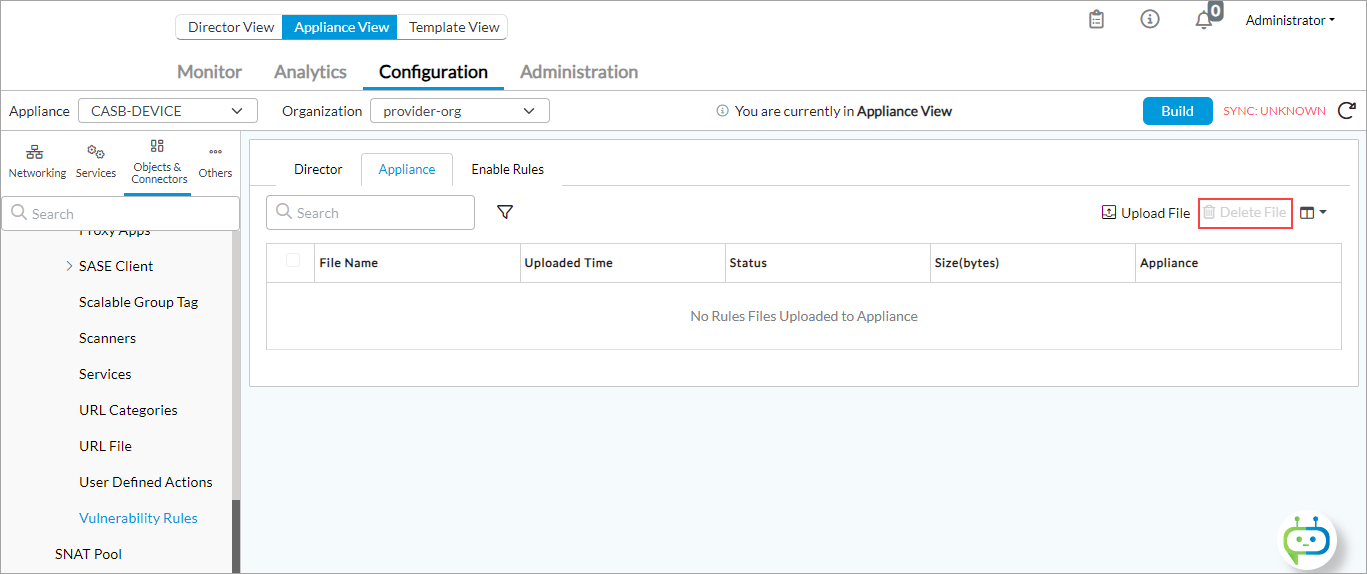Open the Organization dropdown provider-org
The image size is (1367, 574).
[459, 111]
